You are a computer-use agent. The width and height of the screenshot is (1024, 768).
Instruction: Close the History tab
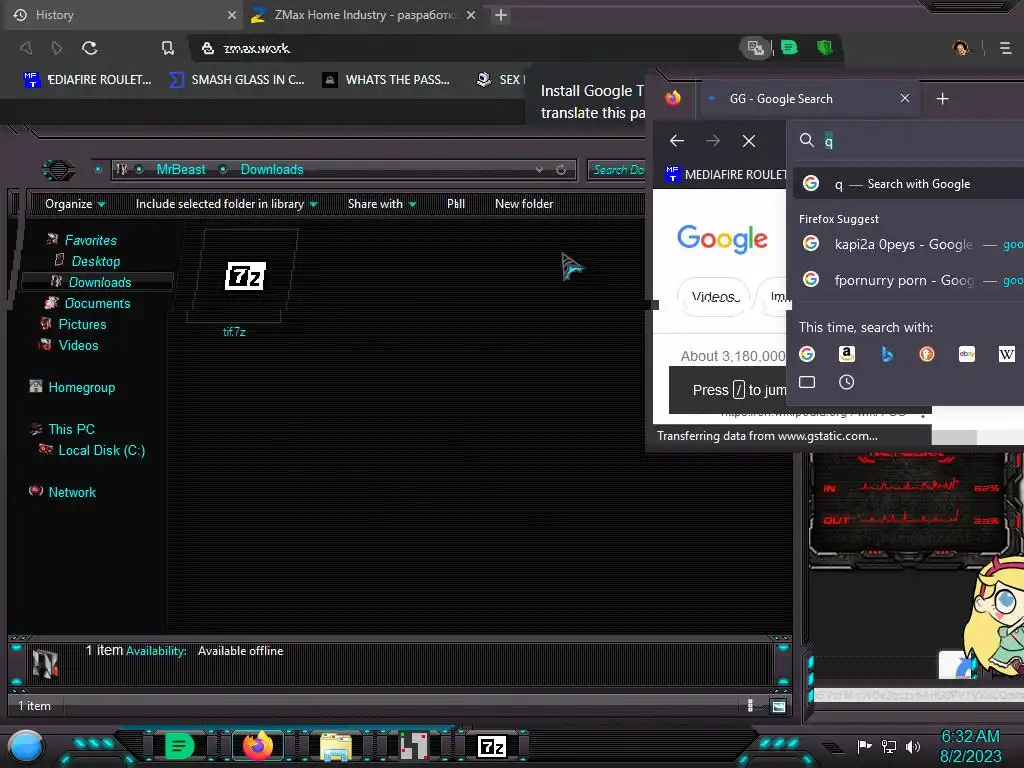(231, 14)
